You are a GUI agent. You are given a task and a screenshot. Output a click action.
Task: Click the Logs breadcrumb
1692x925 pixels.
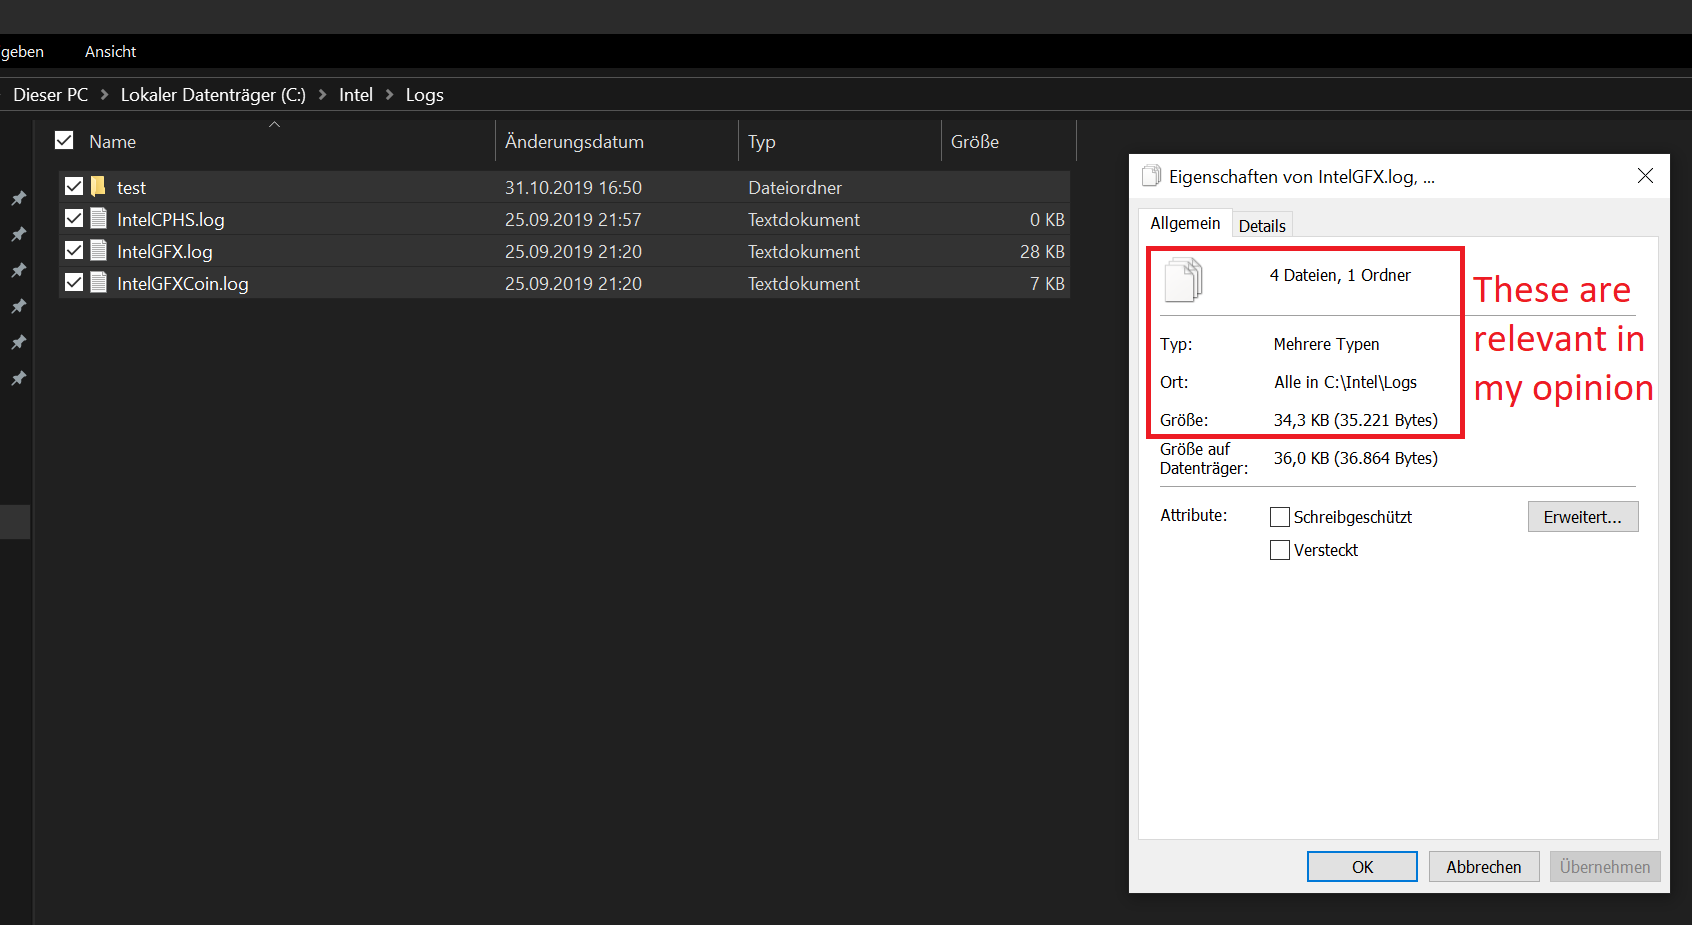pyautogui.click(x=424, y=94)
